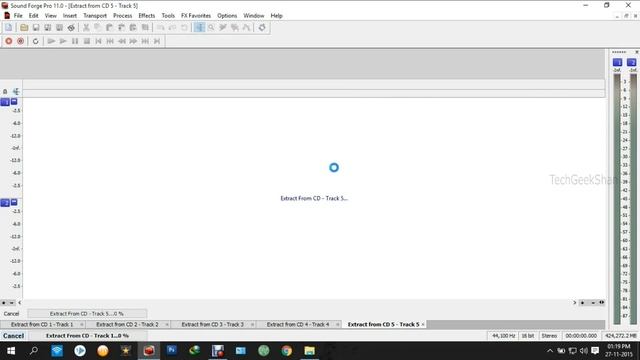
Task: Click the Go to Start transport button
Action: pos(98,41)
